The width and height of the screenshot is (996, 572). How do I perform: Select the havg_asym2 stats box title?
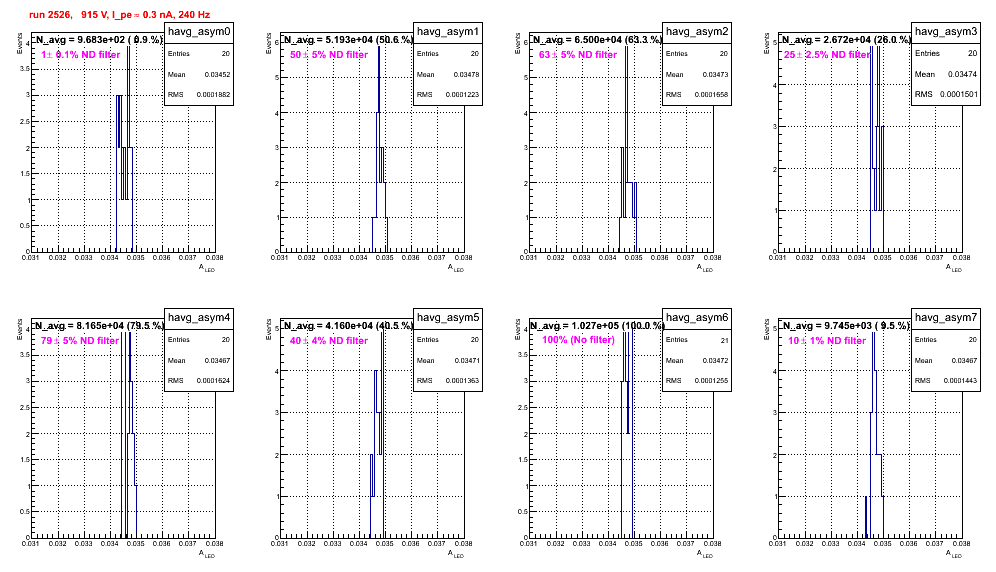[697, 32]
